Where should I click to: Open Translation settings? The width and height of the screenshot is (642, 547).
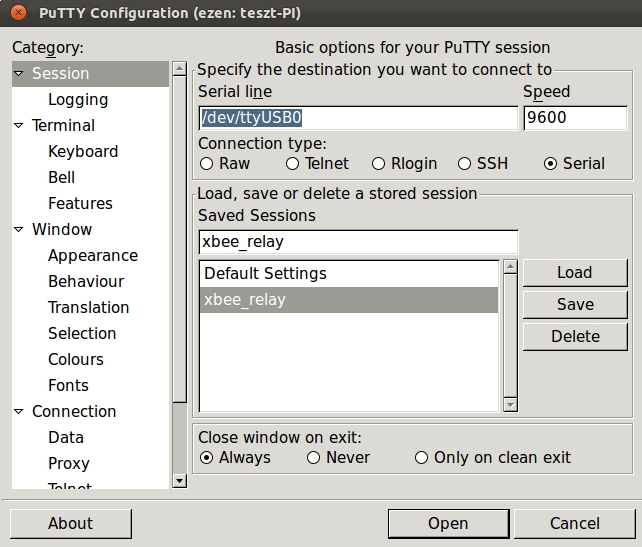click(88, 307)
